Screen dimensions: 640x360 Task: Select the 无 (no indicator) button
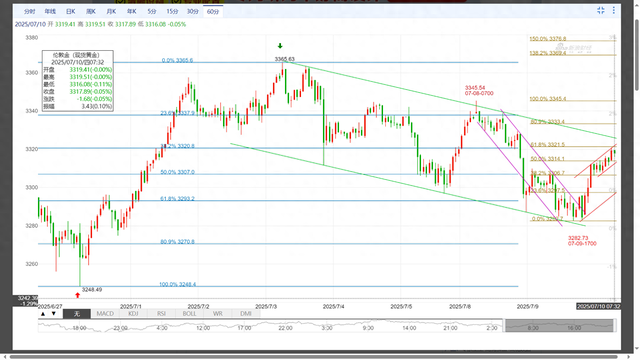point(77,314)
